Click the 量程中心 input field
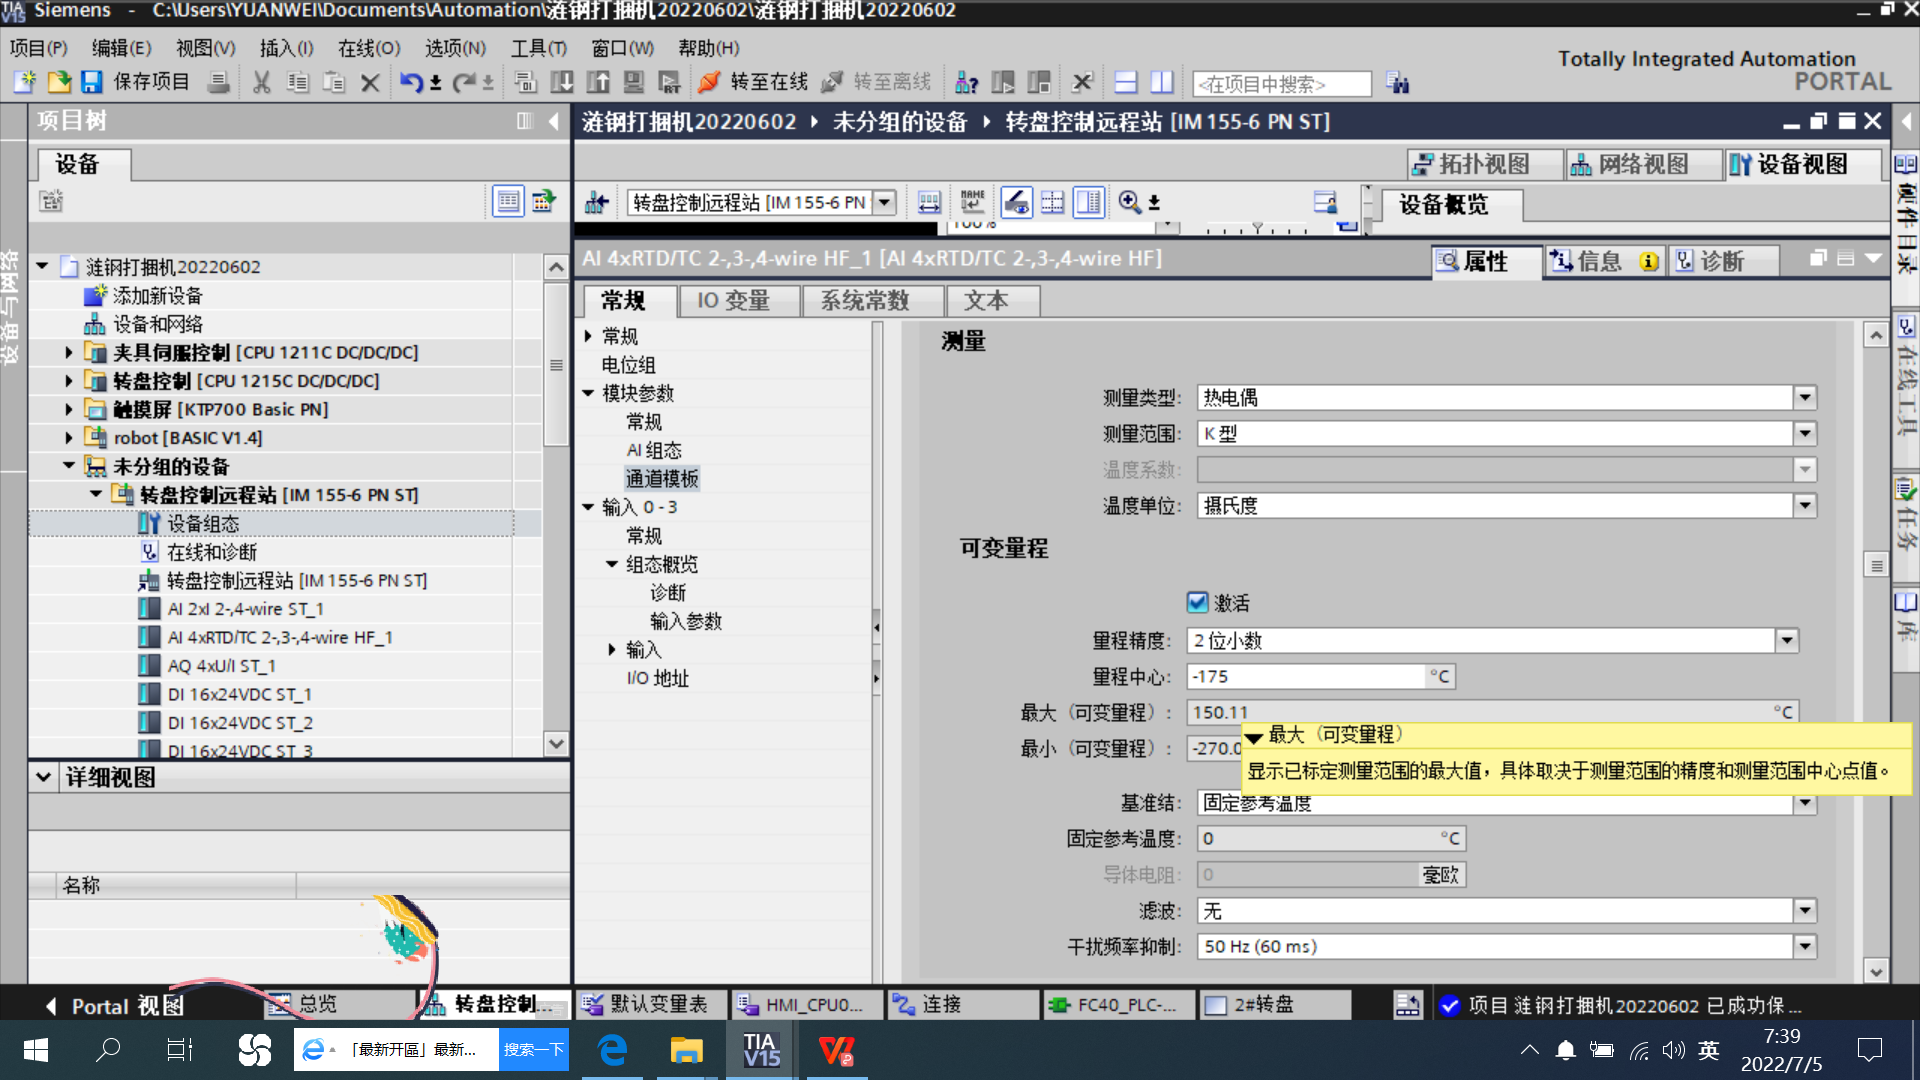The image size is (1920, 1080). coord(1305,677)
